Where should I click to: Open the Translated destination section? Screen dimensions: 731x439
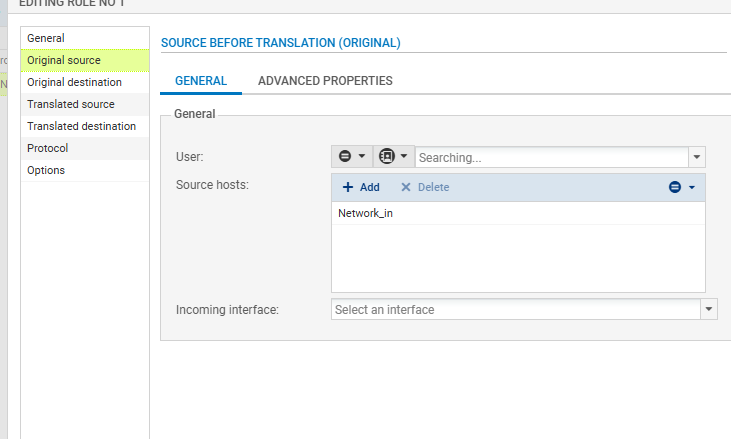(81, 126)
